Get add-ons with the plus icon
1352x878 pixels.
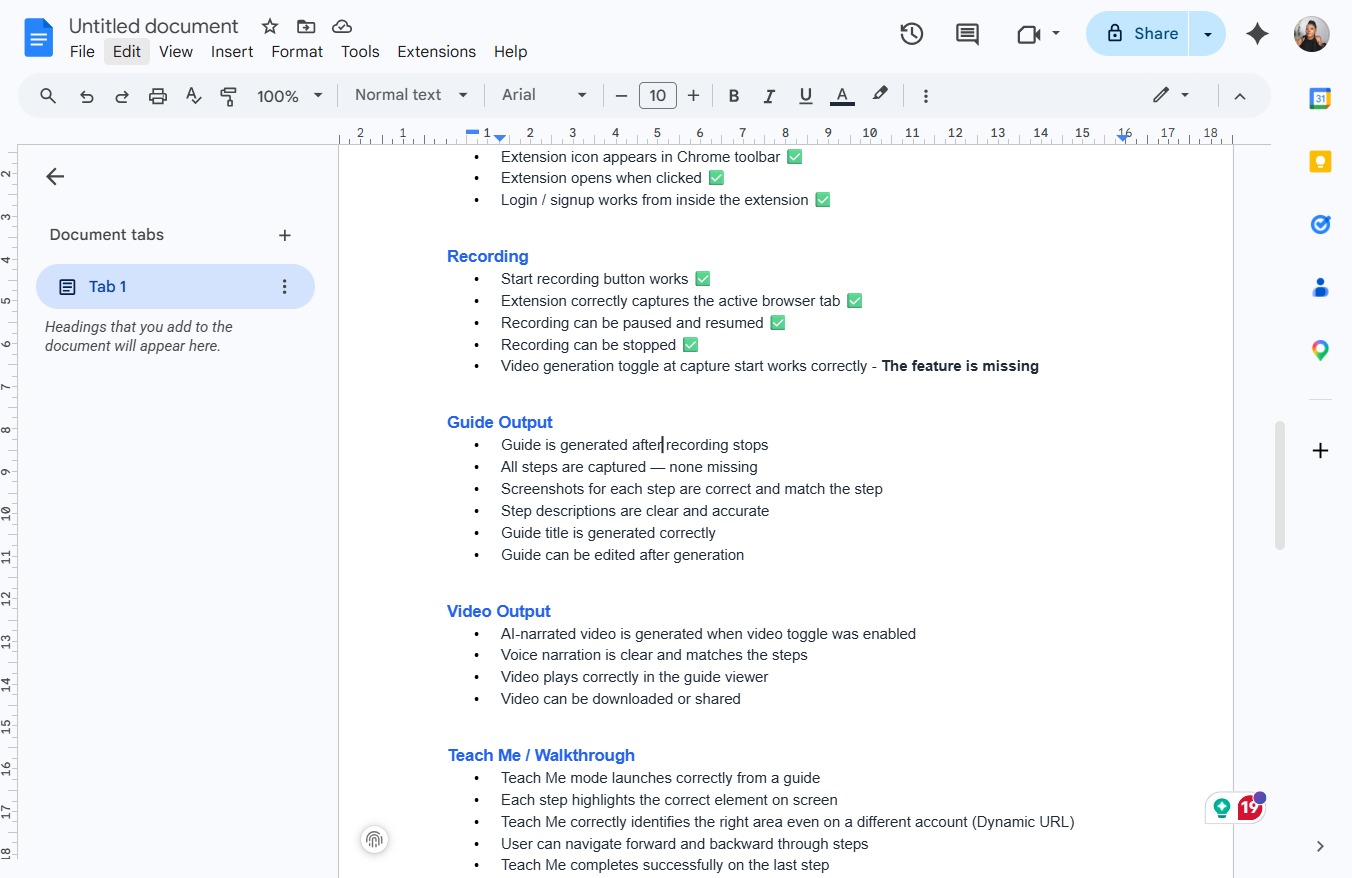pos(1320,450)
